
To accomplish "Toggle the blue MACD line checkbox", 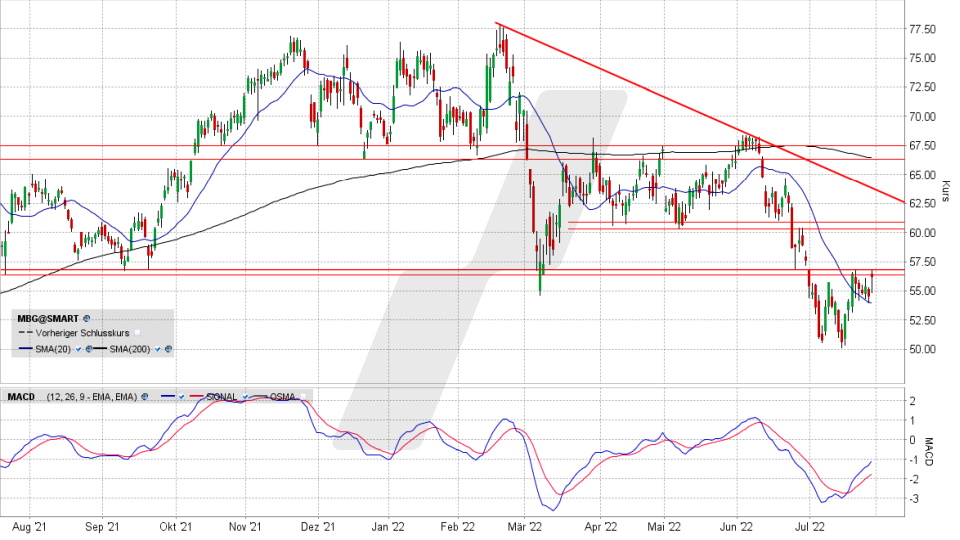I will [181, 397].
